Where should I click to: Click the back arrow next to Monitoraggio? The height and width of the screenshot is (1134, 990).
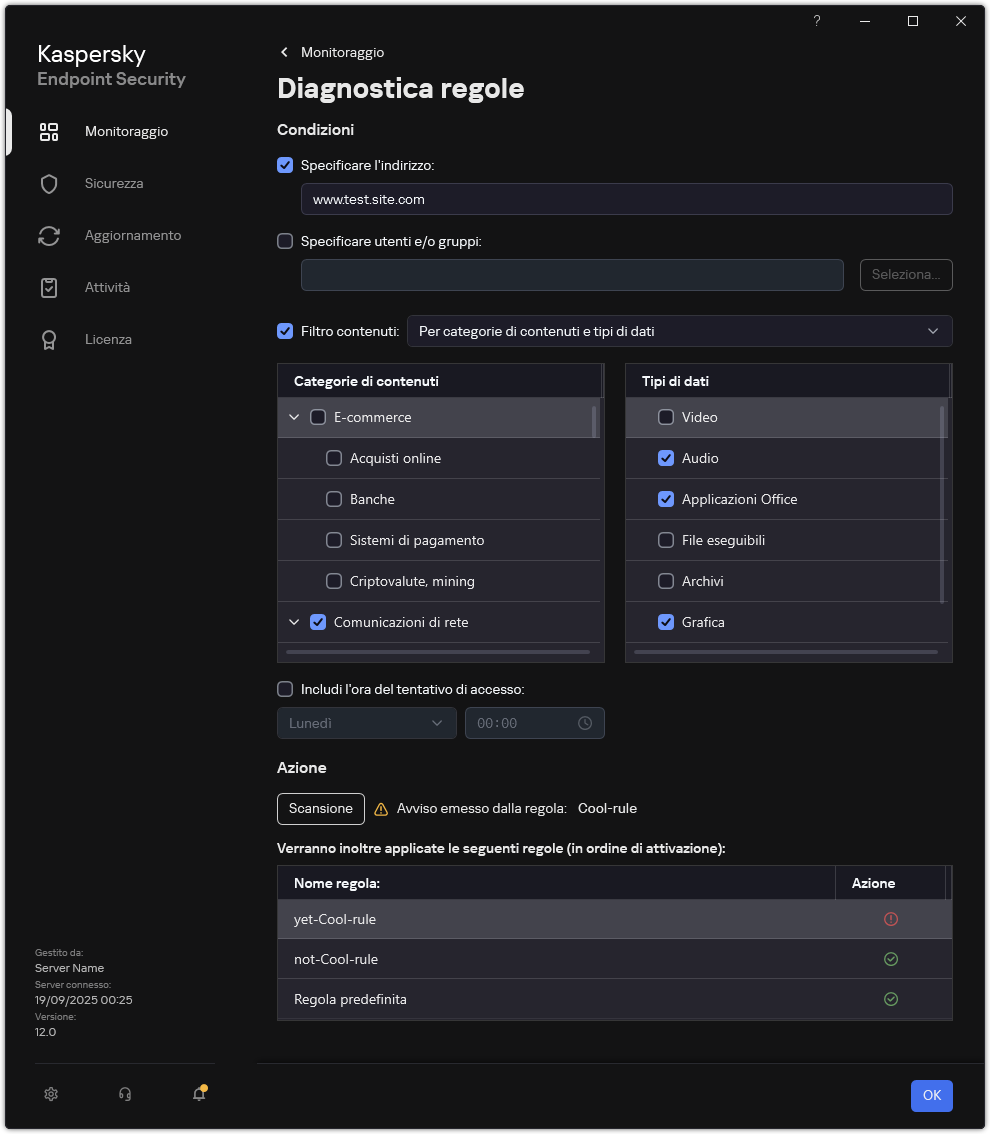tap(285, 52)
